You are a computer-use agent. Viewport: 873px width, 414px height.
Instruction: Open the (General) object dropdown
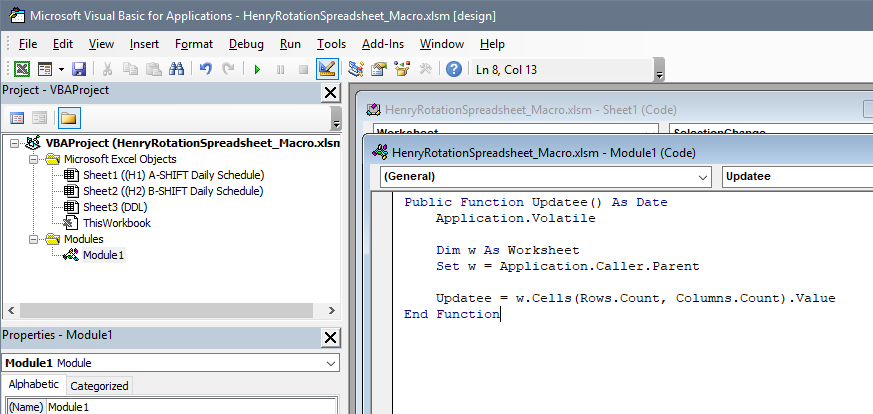pos(704,176)
